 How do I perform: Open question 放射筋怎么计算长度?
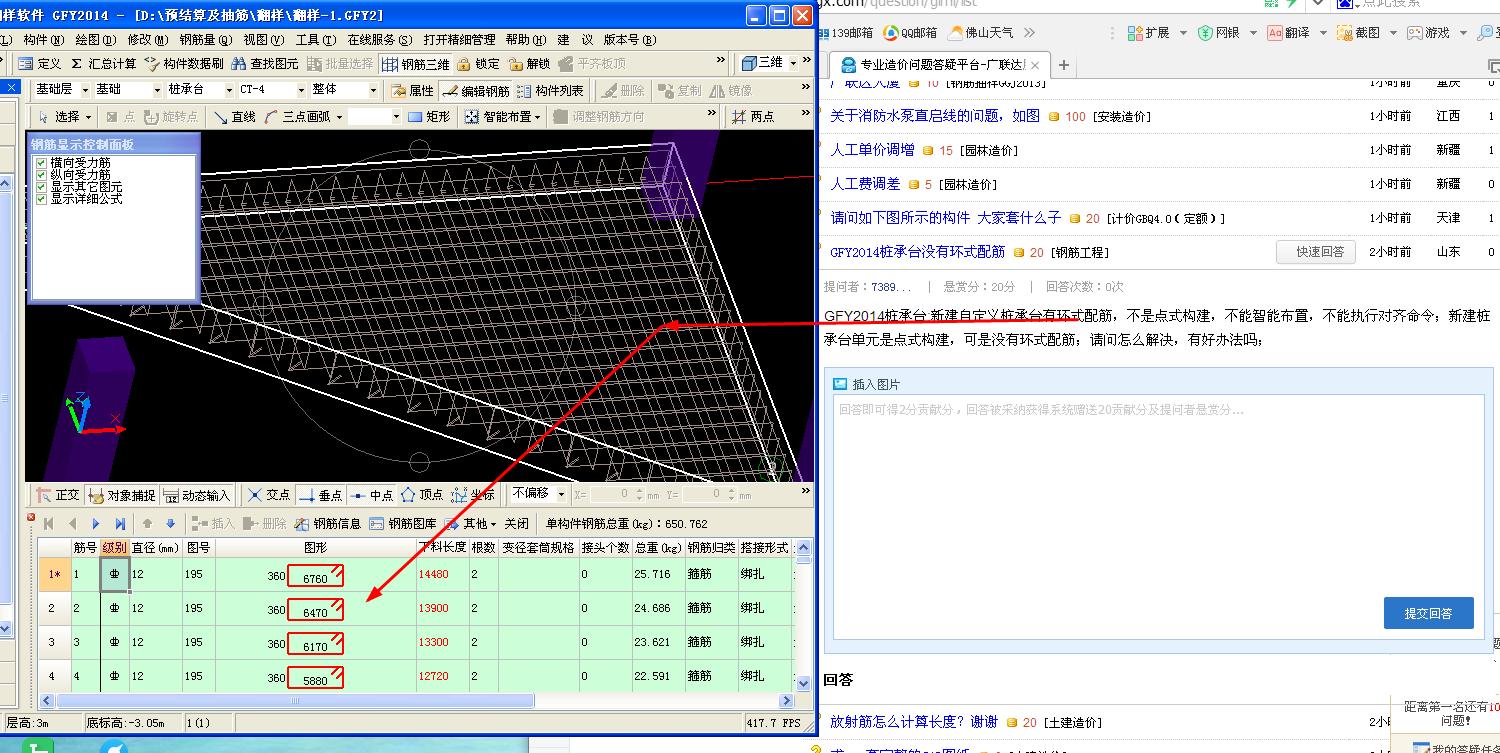[914, 722]
